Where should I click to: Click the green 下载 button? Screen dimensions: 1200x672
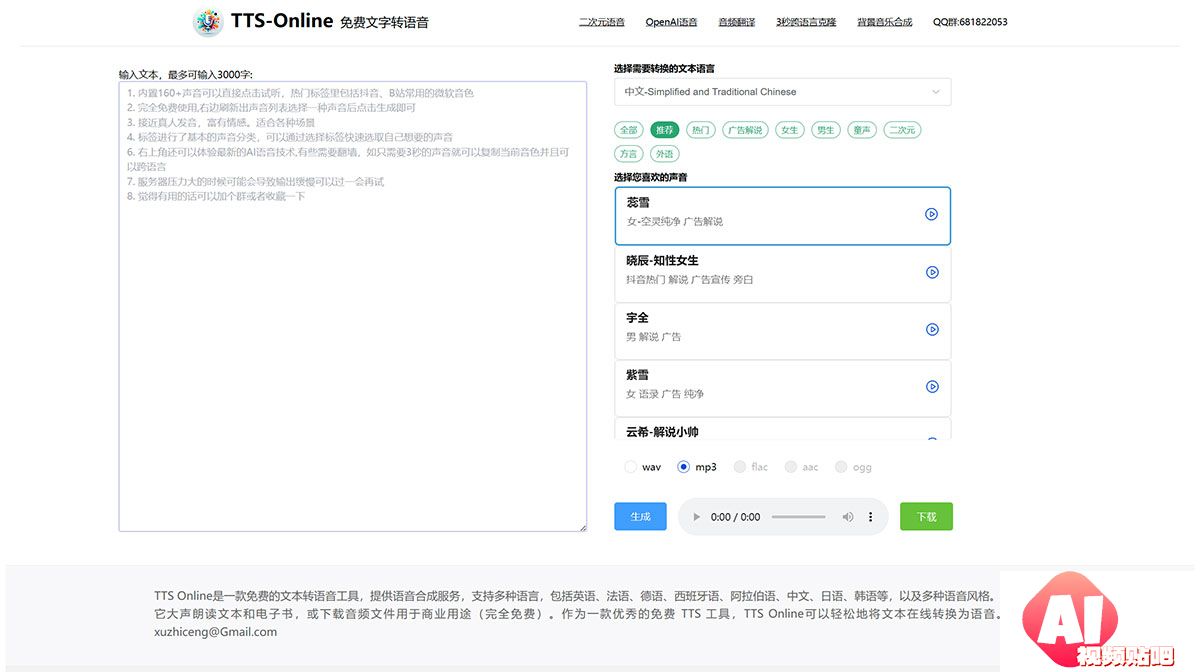coord(926,517)
